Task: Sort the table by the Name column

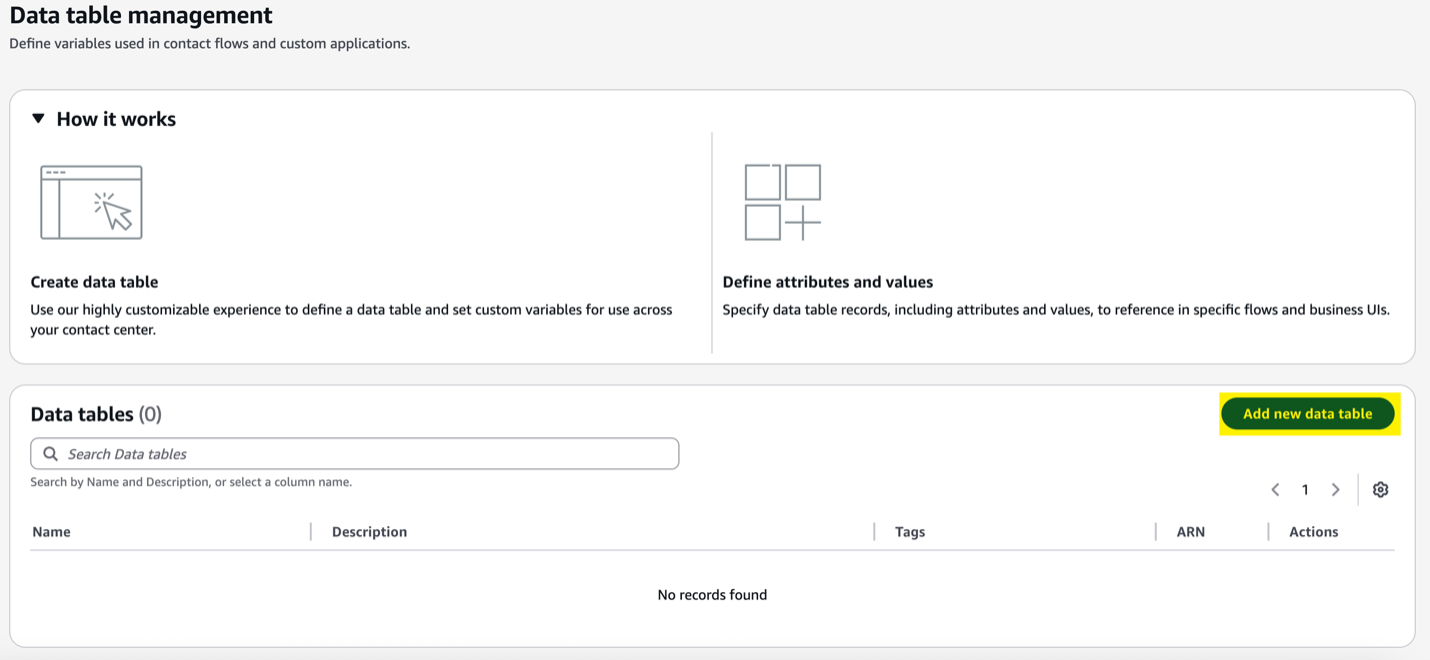Action: click(x=51, y=531)
